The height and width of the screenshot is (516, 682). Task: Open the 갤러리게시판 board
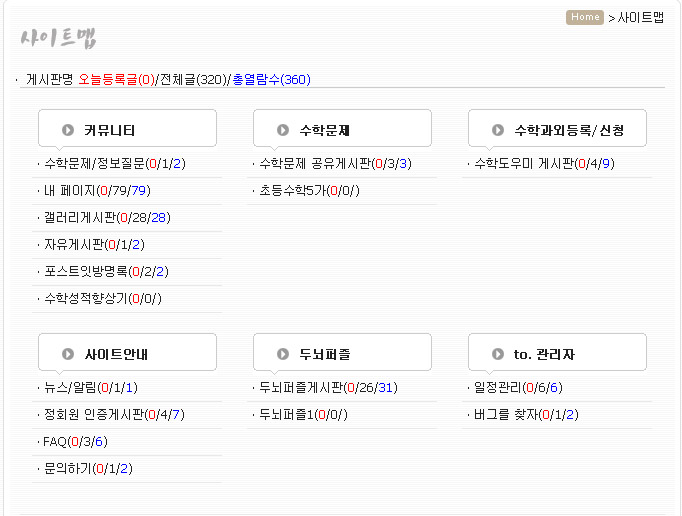(80, 217)
